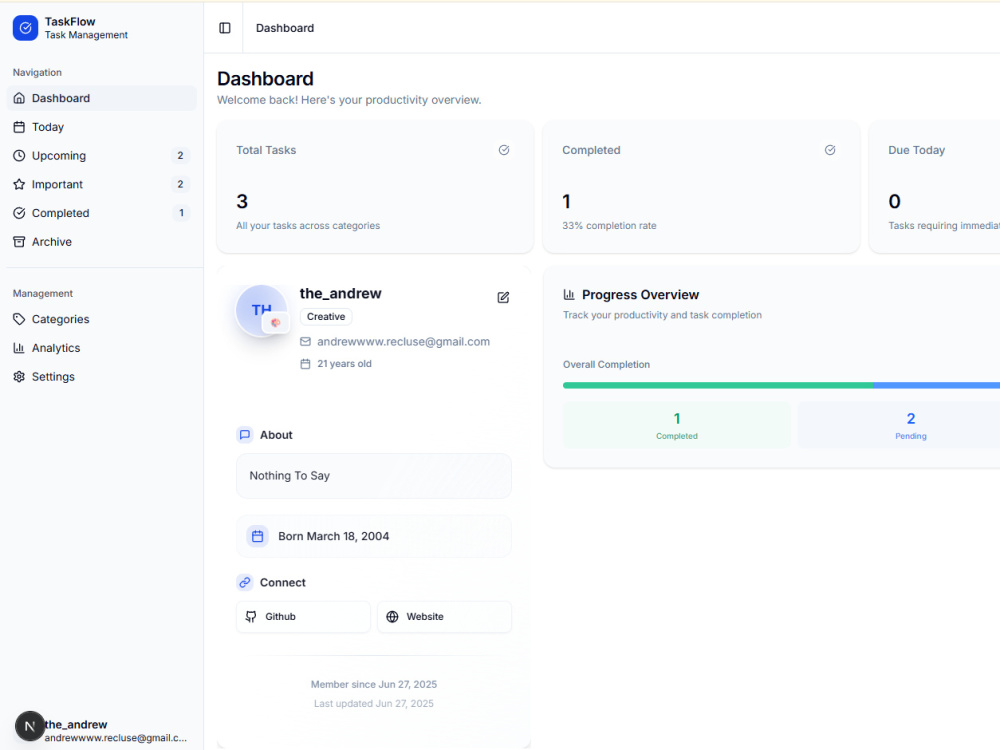This screenshot has width=1000, height=750.
Task: Click the check icon on Completed card
Action: coord(830,150)
